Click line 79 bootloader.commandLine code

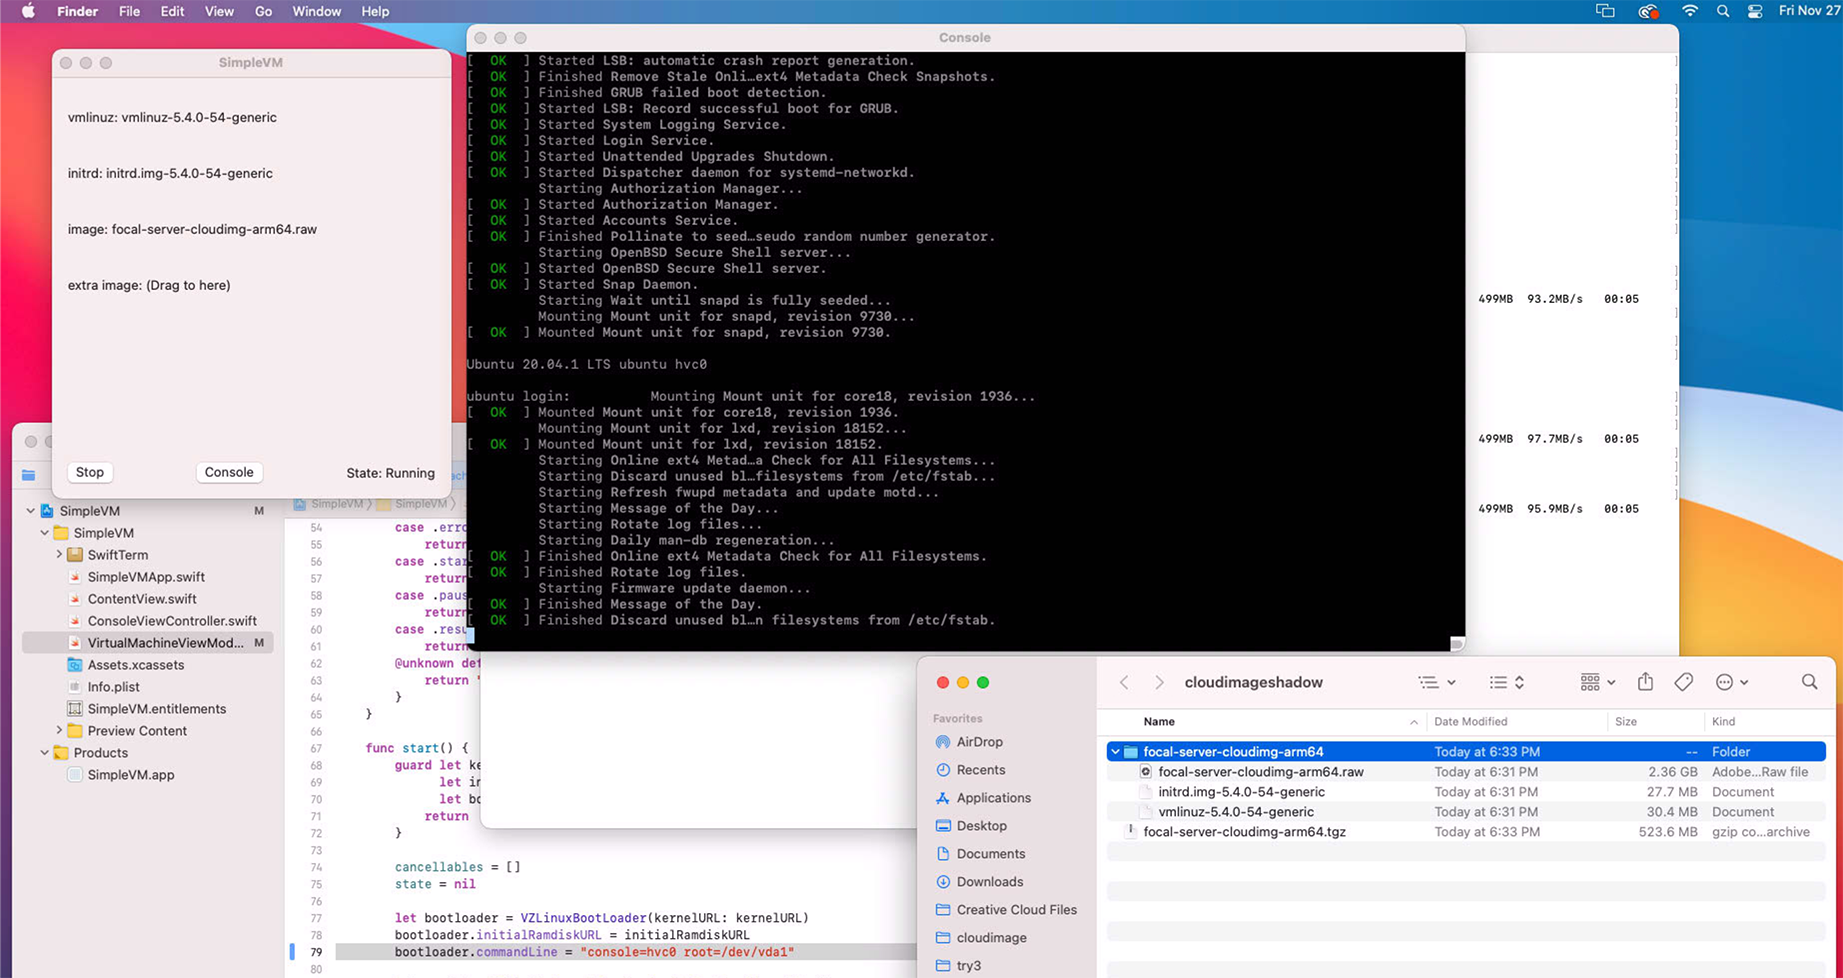point(594,952)
